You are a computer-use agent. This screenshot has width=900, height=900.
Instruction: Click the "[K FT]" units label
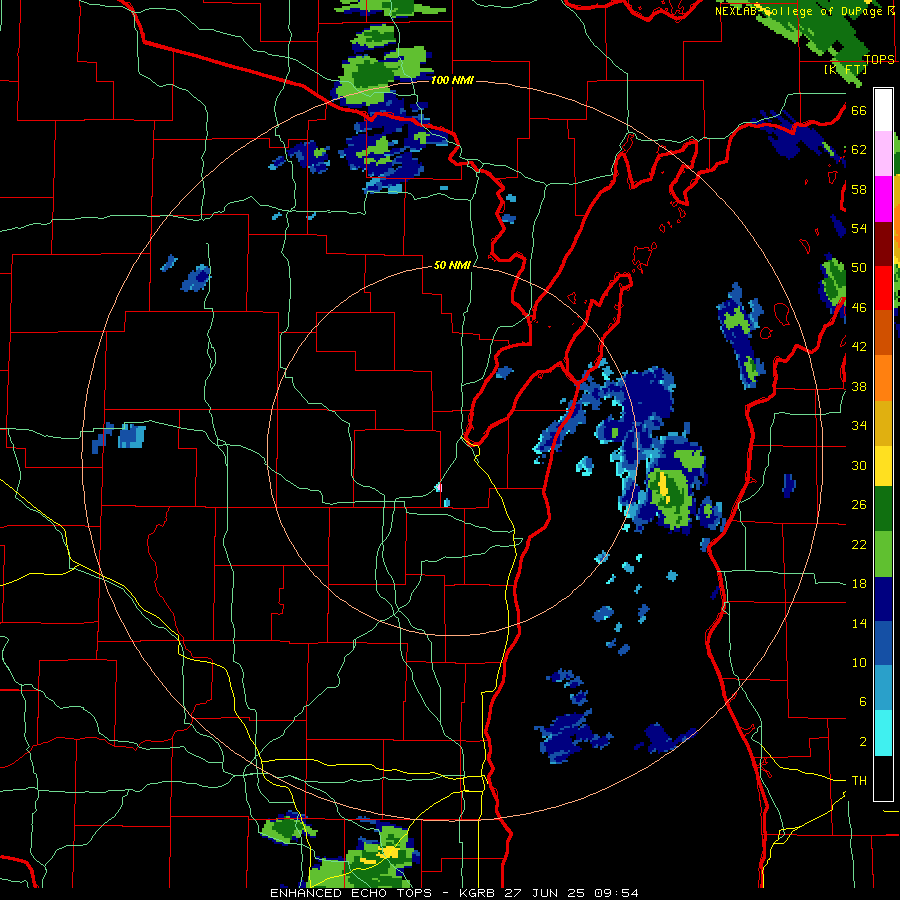(x=845, y=69)
